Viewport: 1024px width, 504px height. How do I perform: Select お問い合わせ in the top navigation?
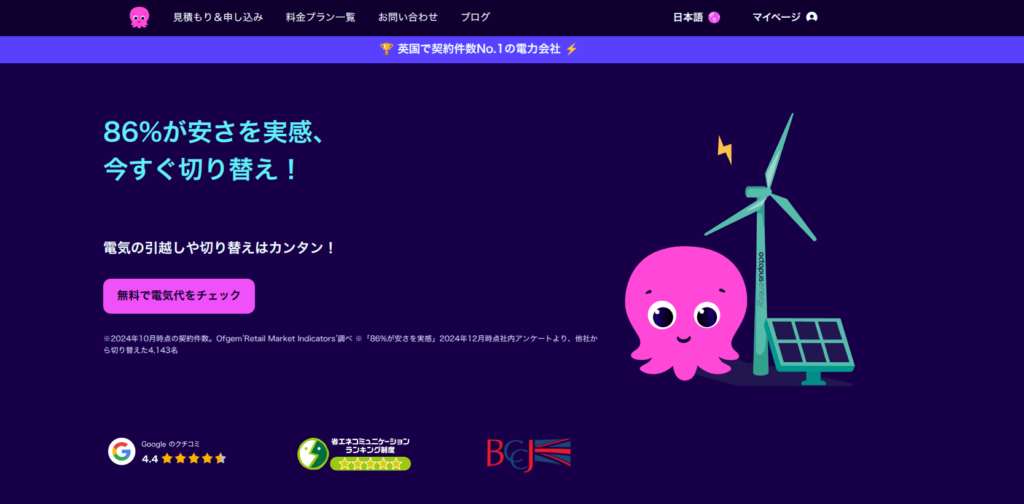(x=408, y=17)
